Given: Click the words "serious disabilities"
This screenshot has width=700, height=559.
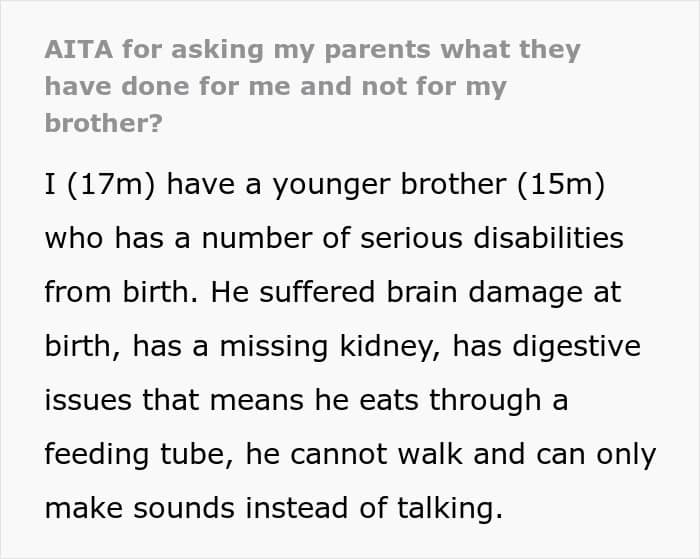Looking at the screenshot, I should click(492, 238).
